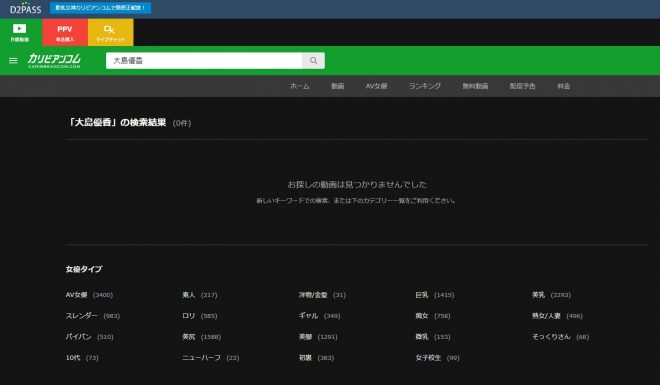Open the スレンダー (983) category link
The width and height of the screenshot is (660, 385).
click(93, 316)
